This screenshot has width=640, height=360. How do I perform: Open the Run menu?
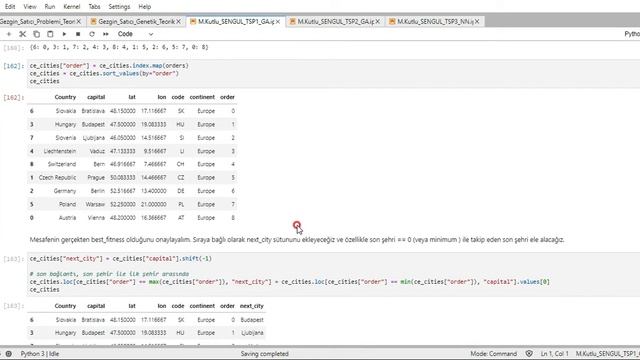[x=49, y=7]
